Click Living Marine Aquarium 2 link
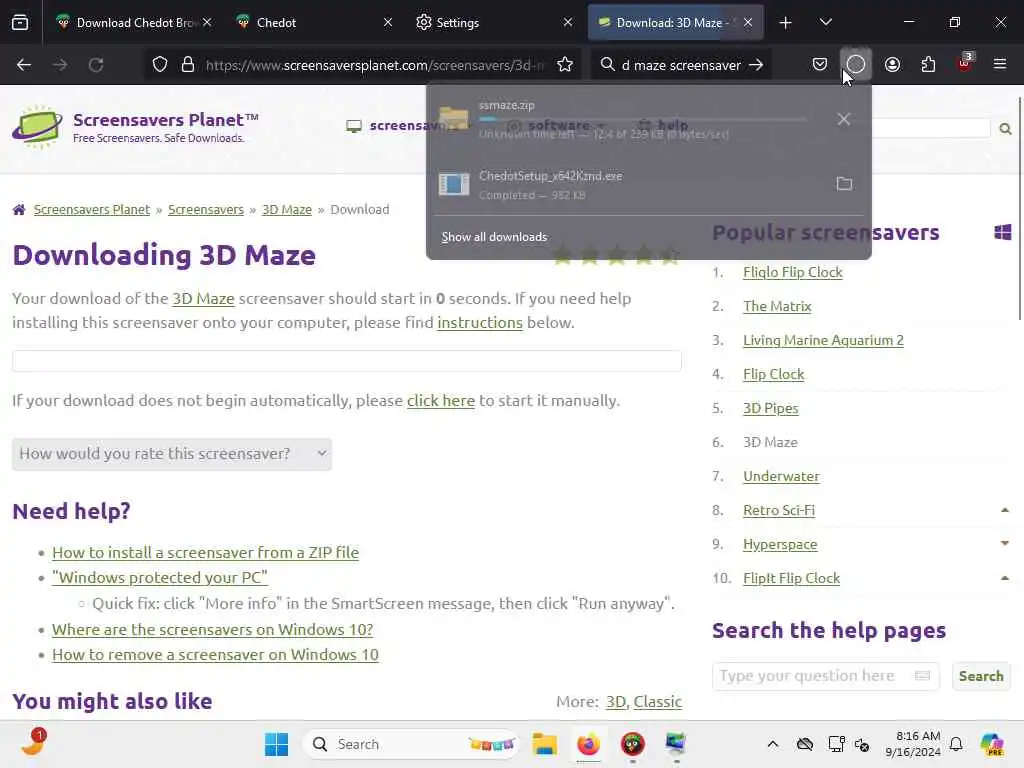 coord(824,340)
